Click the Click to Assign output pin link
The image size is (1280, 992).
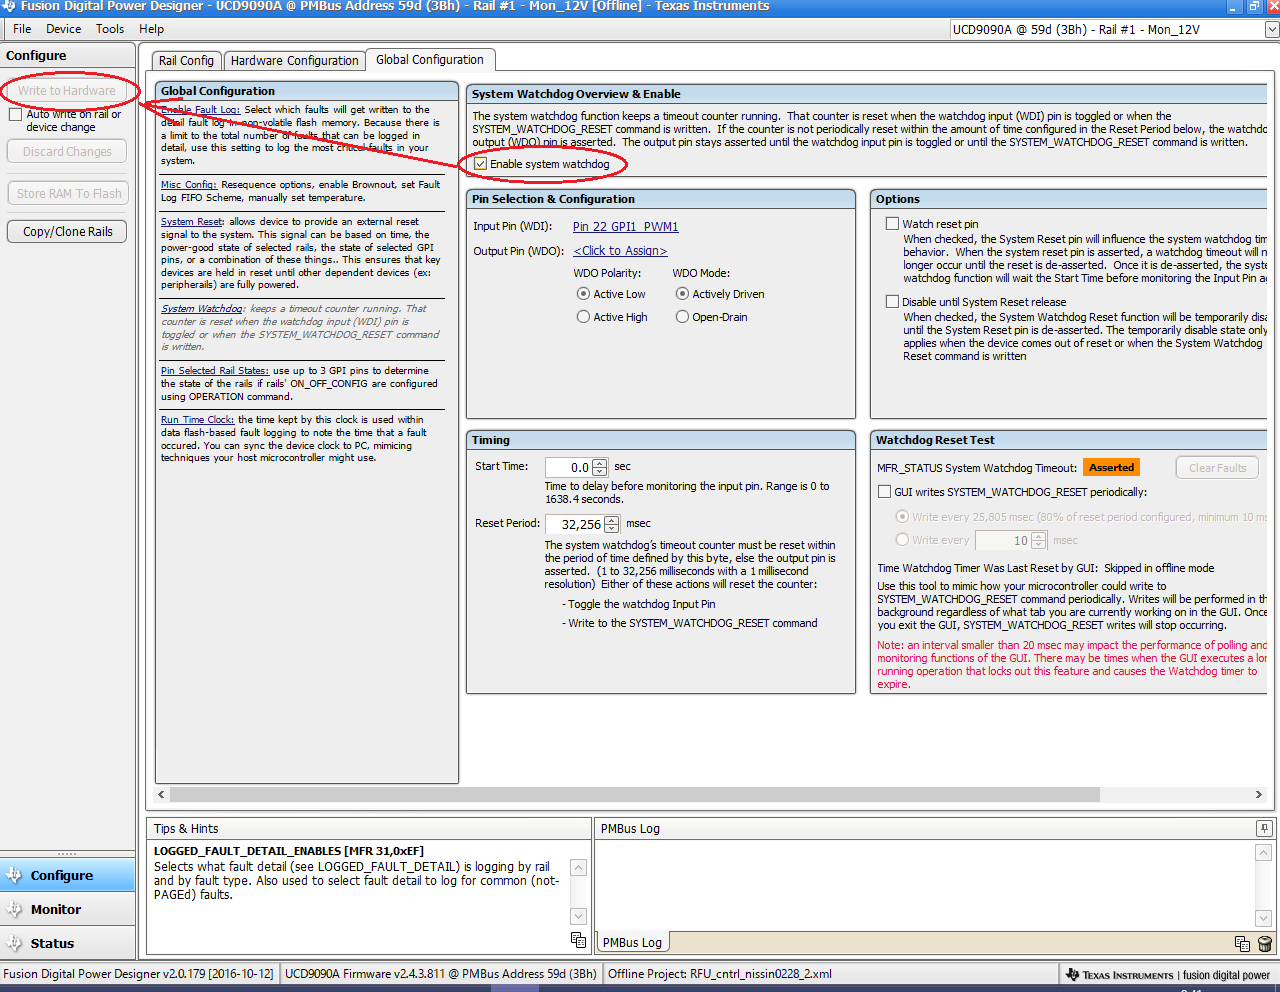point(620,251)
